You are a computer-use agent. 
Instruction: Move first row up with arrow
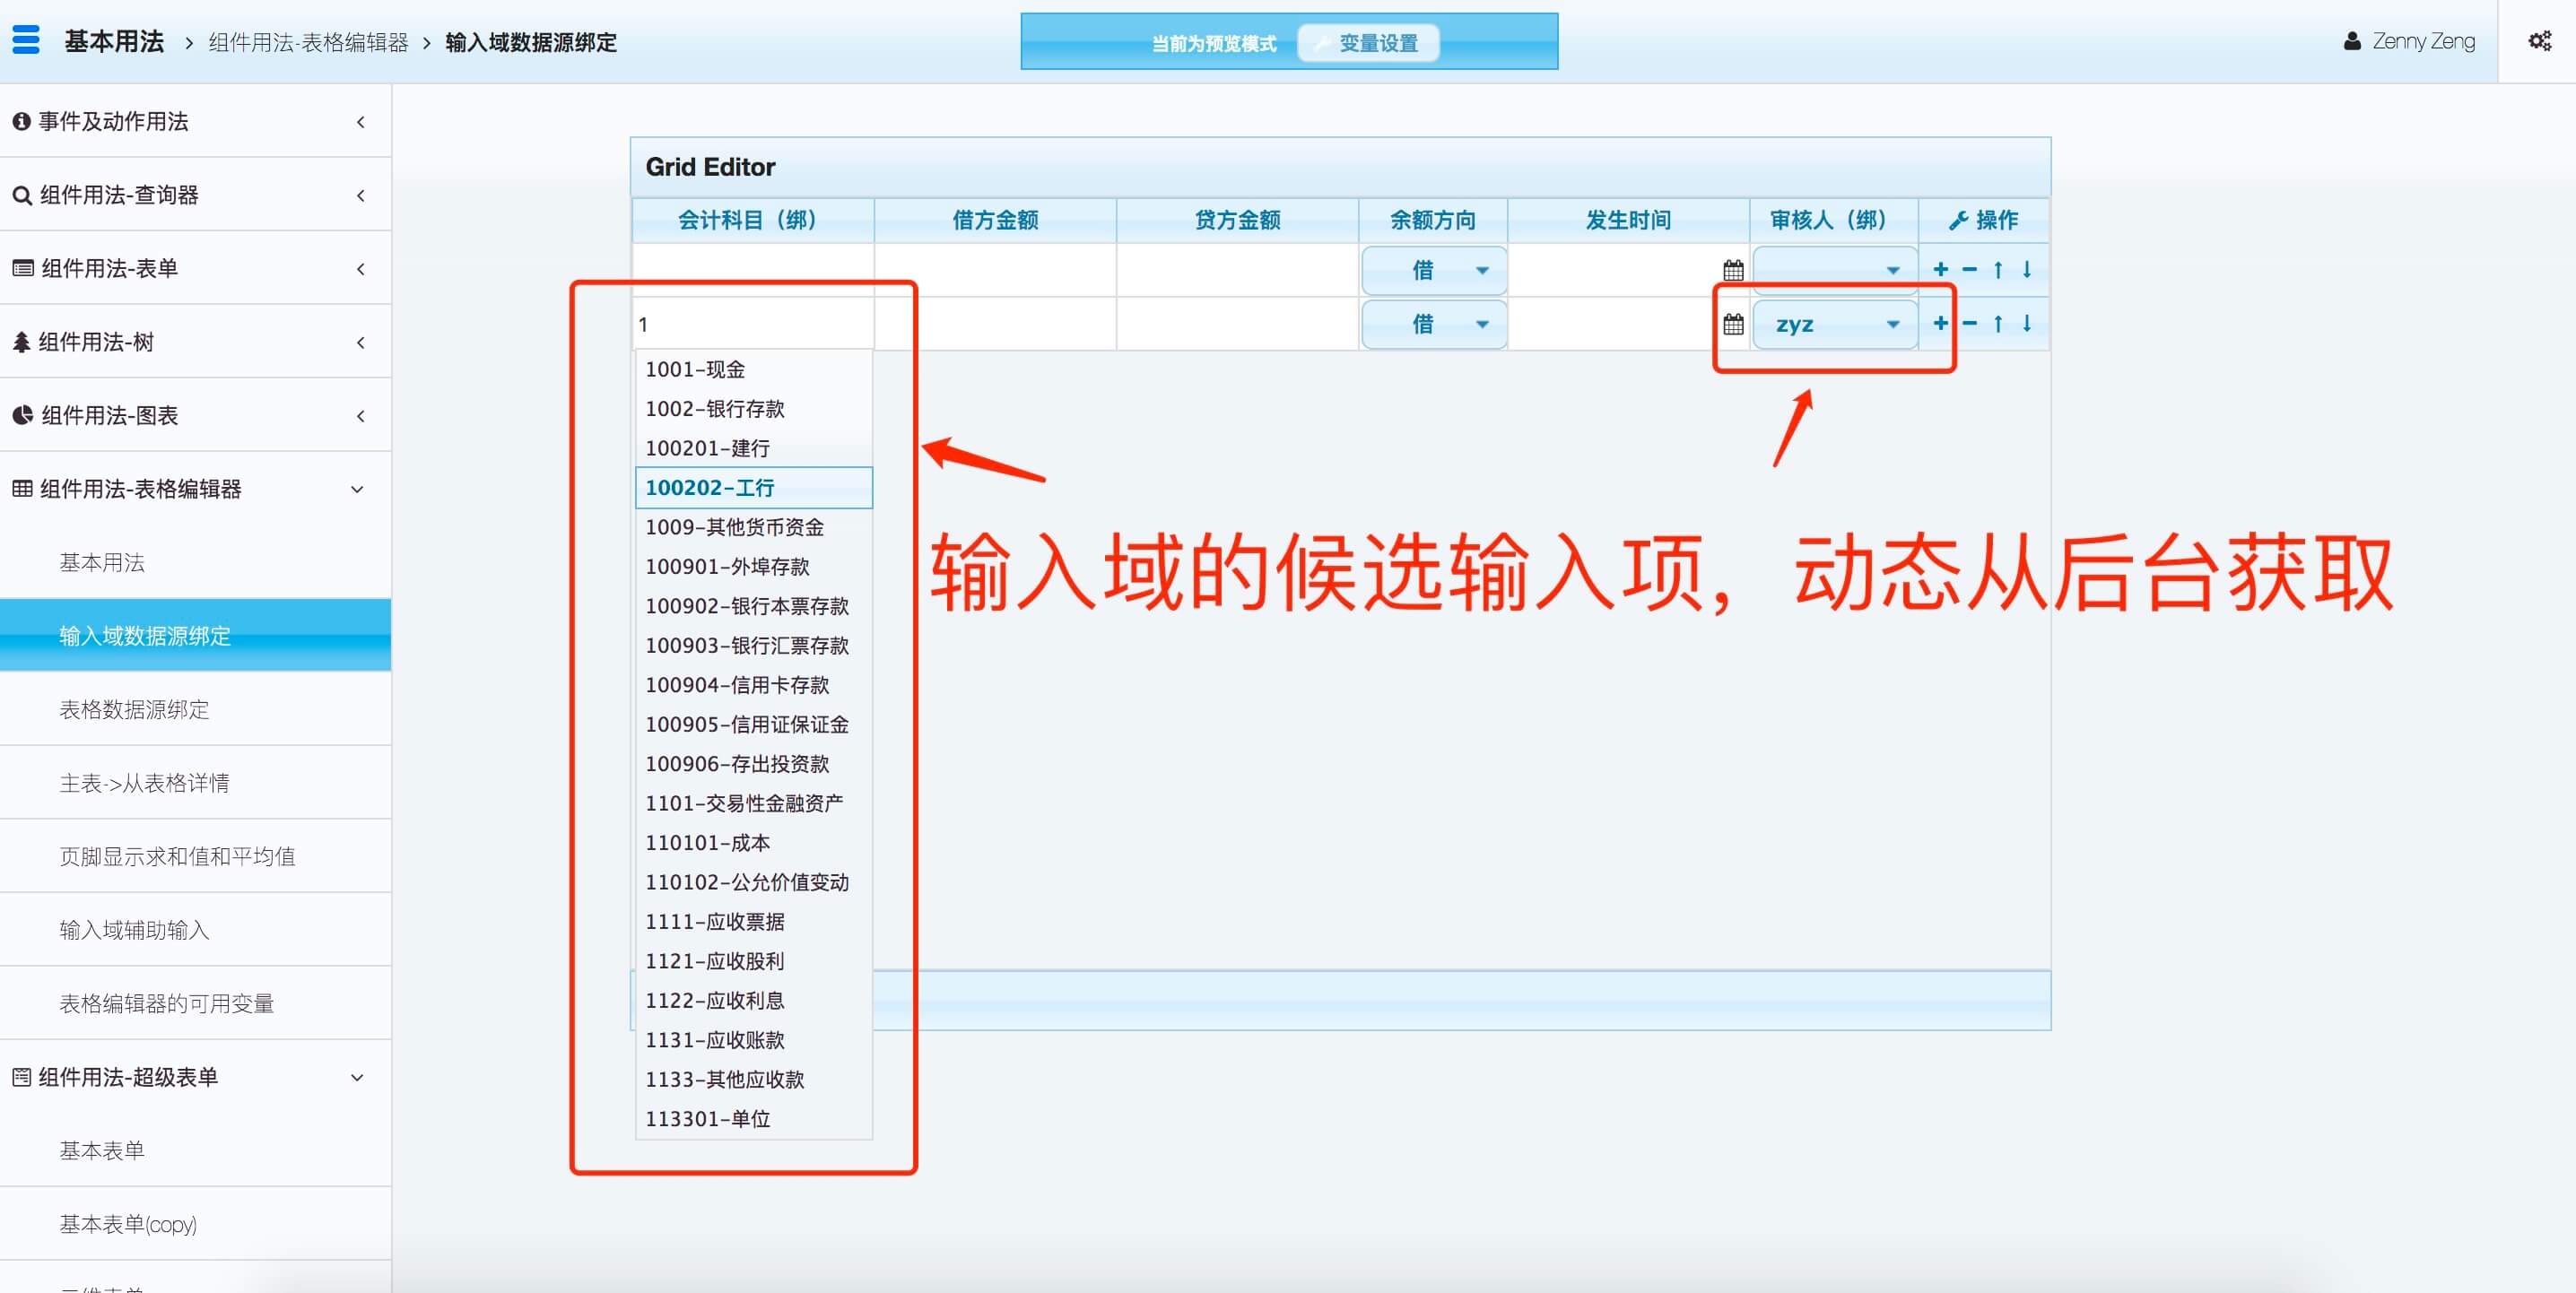tap(1998, 269)
